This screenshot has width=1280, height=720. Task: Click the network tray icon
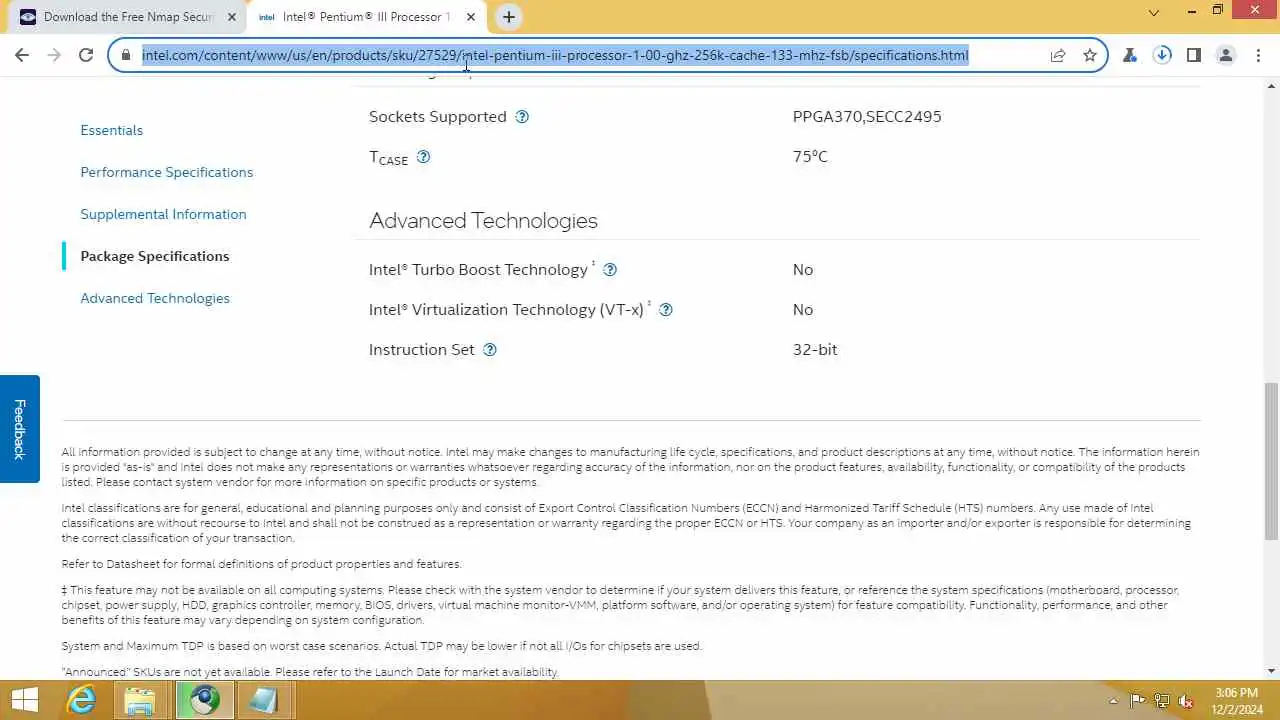pyautogui.click(x=1162, y=701)
